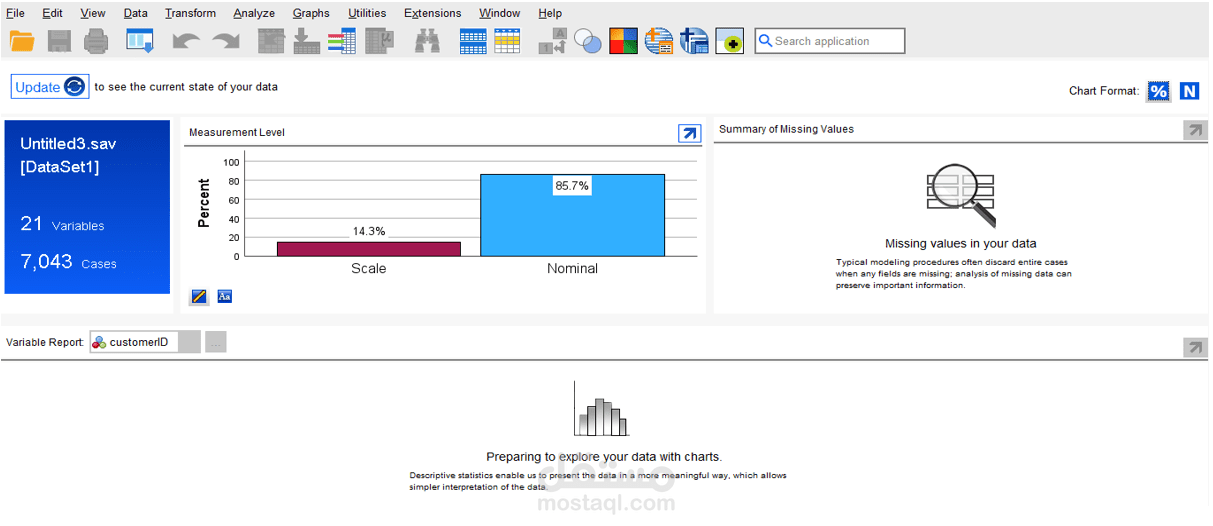The width and height of the screenshot is (1213, 526).
Task: Open the customerID variable selector
Action: point(145,342)
